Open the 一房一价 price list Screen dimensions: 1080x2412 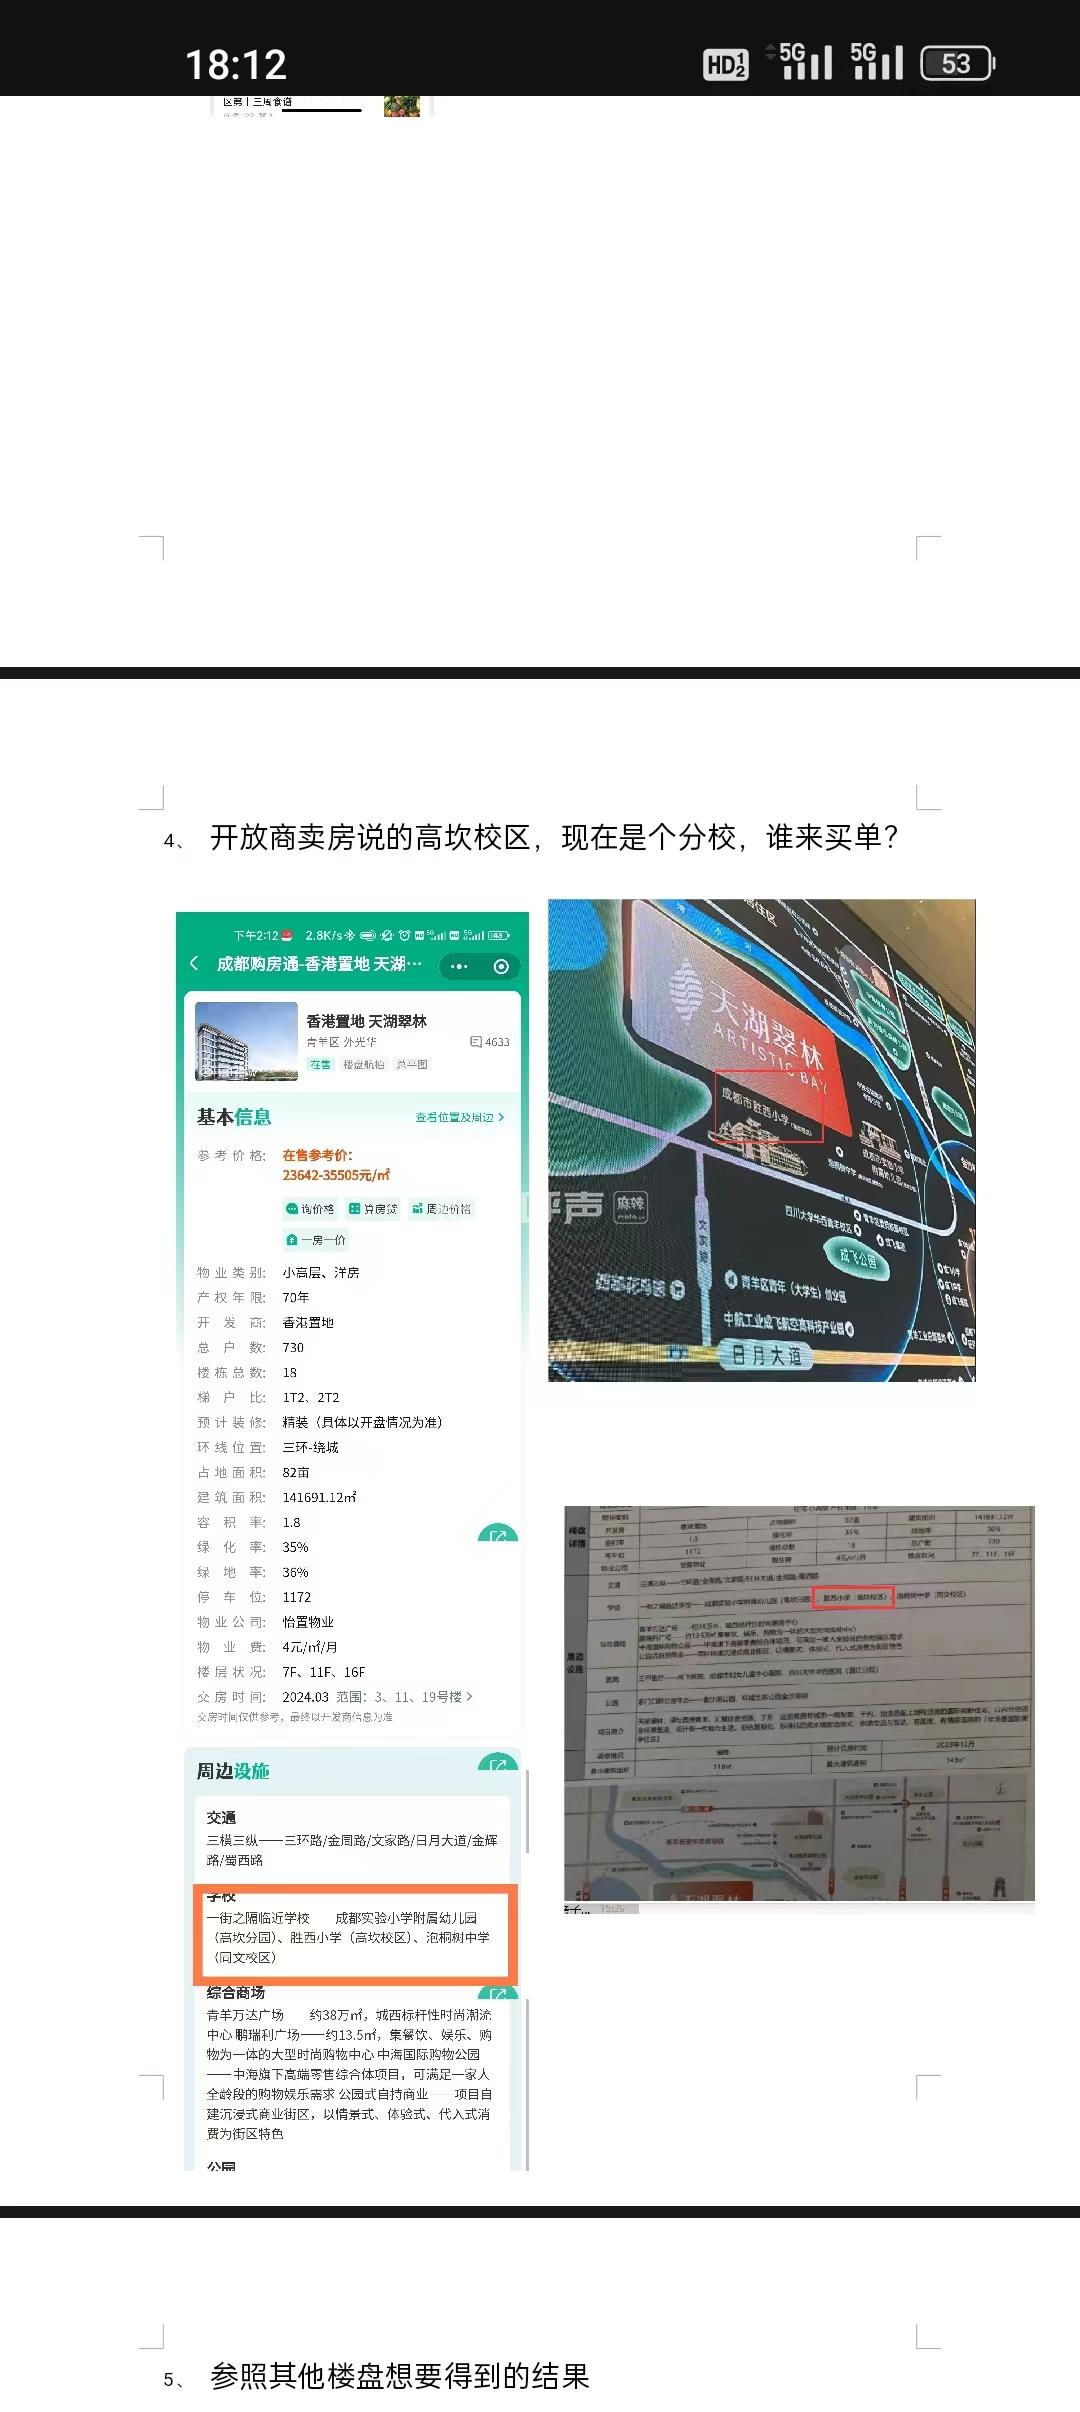[x=316, y=1239]
